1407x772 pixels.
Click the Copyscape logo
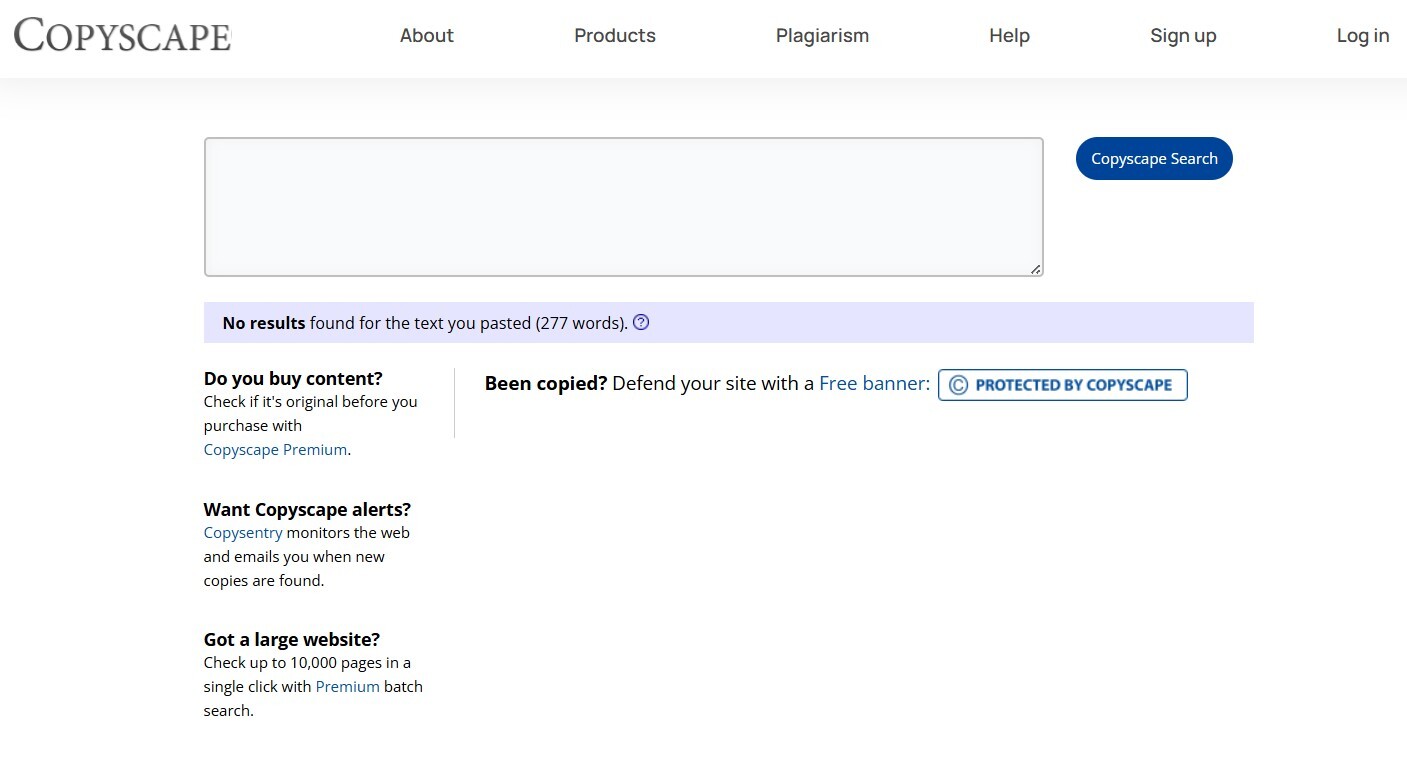(x=122, y=36)
